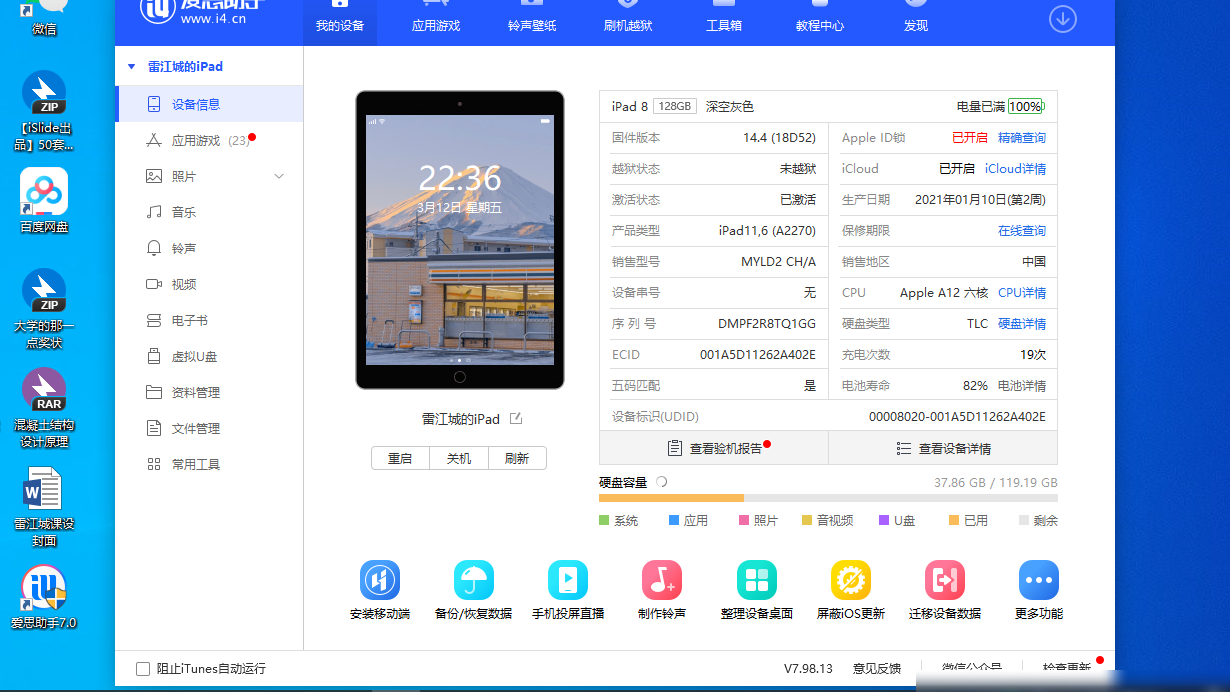The width and height of the screenshot is (1230, 692).
Task: Click the iPad lock screen preview
Action: 460,240
